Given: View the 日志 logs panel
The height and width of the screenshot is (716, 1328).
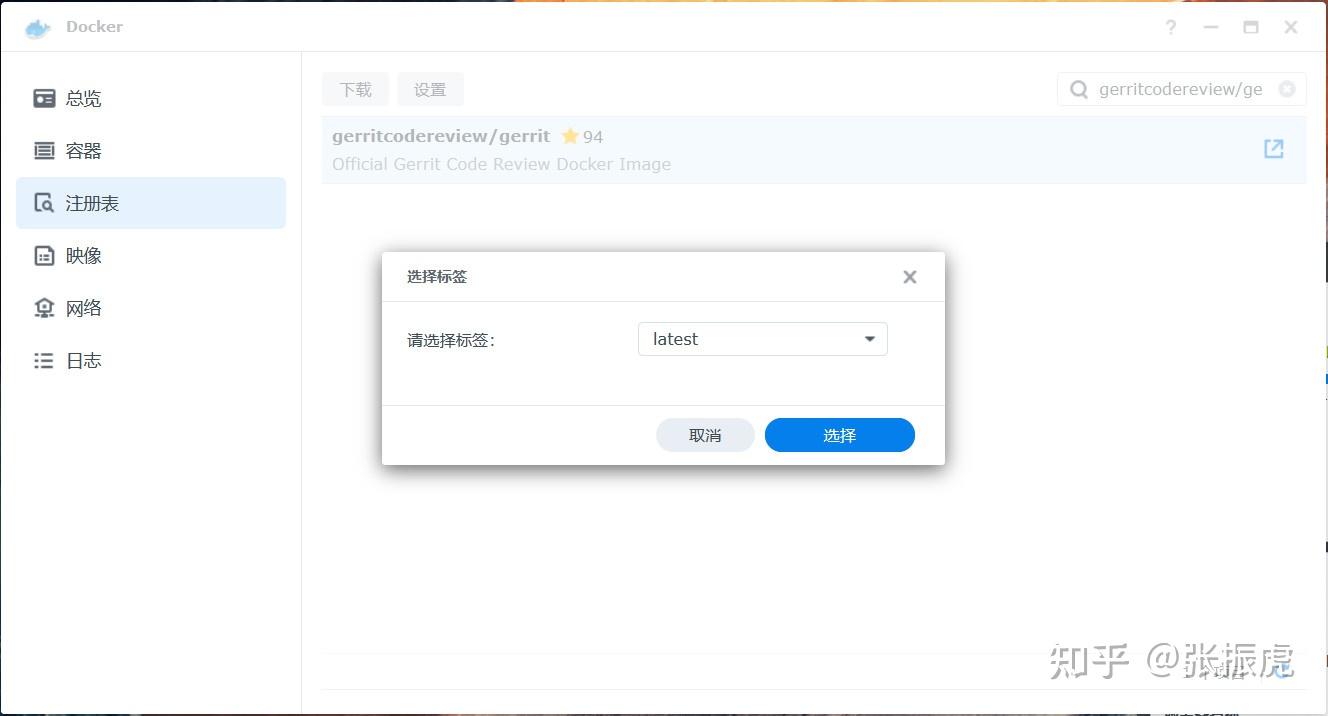Looking at the screenshot, I should point(84,360).
